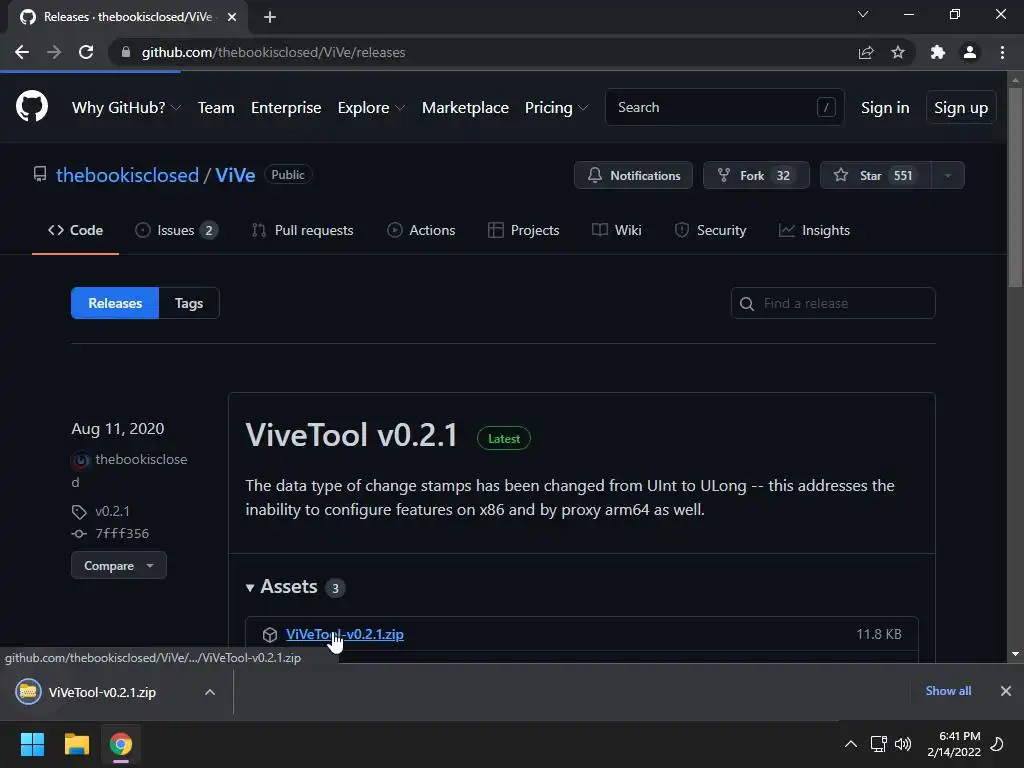Open the clock showing 6:41 PM
This screenshot has width=1024, height=768.
point(954,744)
